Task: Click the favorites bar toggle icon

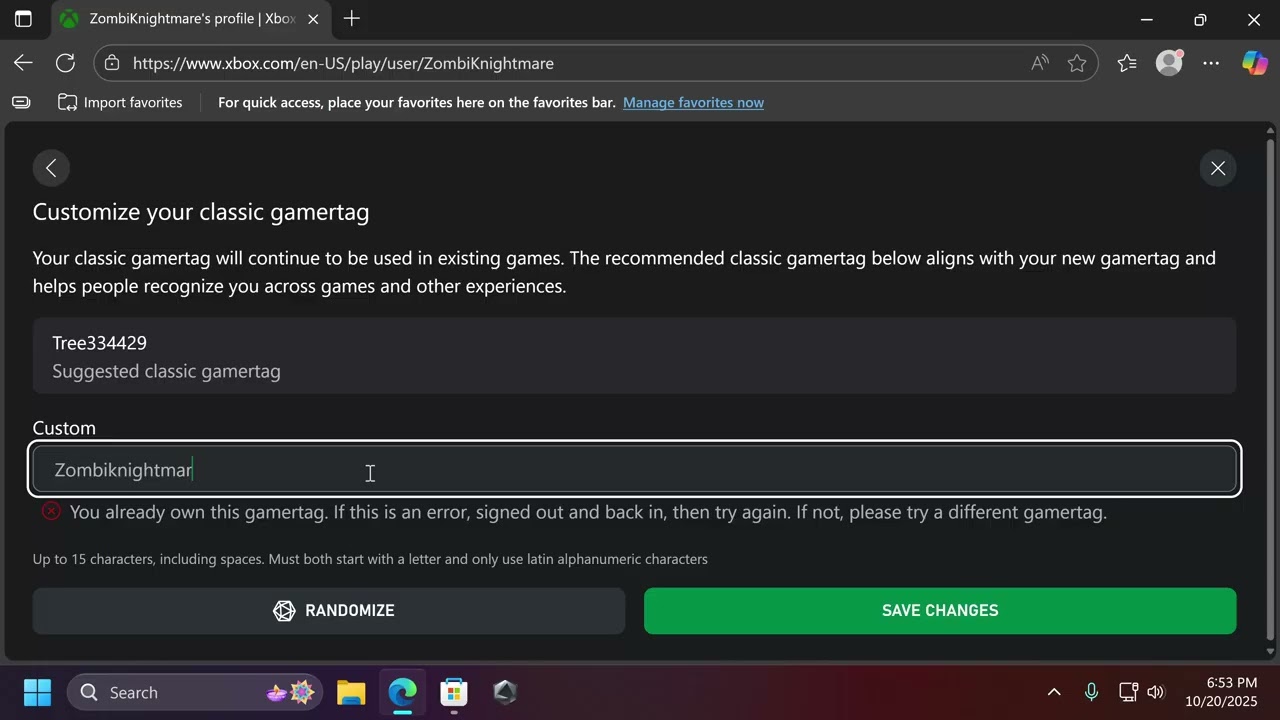Action: pos(21,102)
